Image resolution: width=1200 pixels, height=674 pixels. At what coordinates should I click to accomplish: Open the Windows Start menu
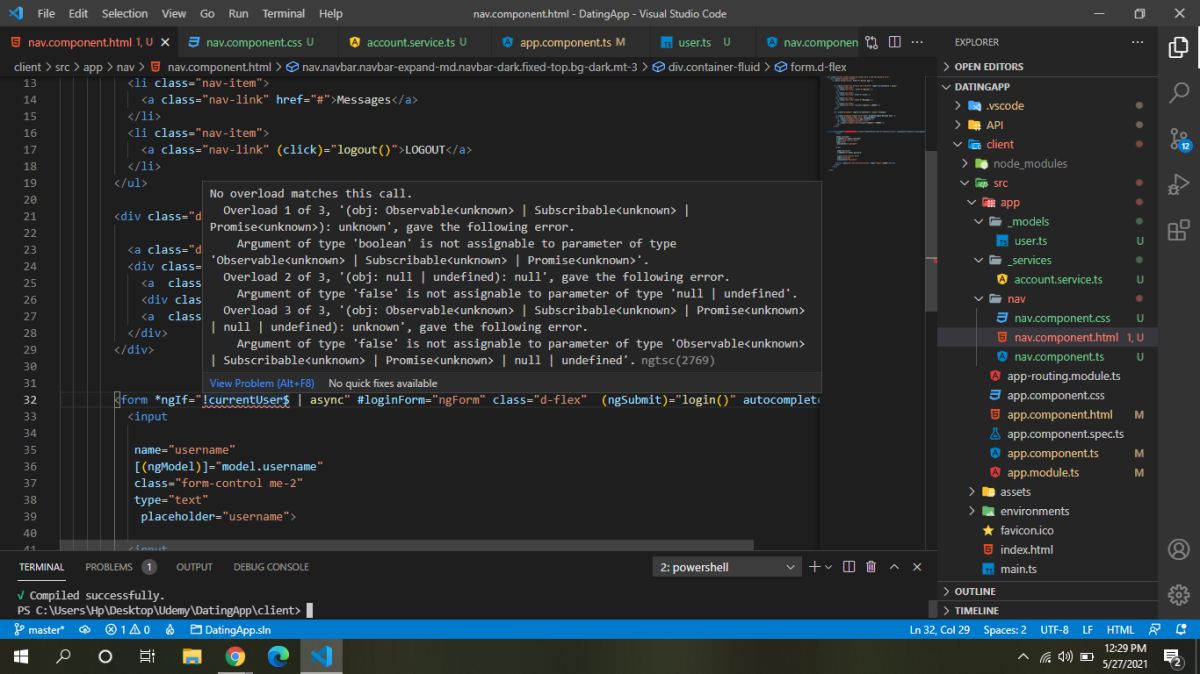pos(20,657)
